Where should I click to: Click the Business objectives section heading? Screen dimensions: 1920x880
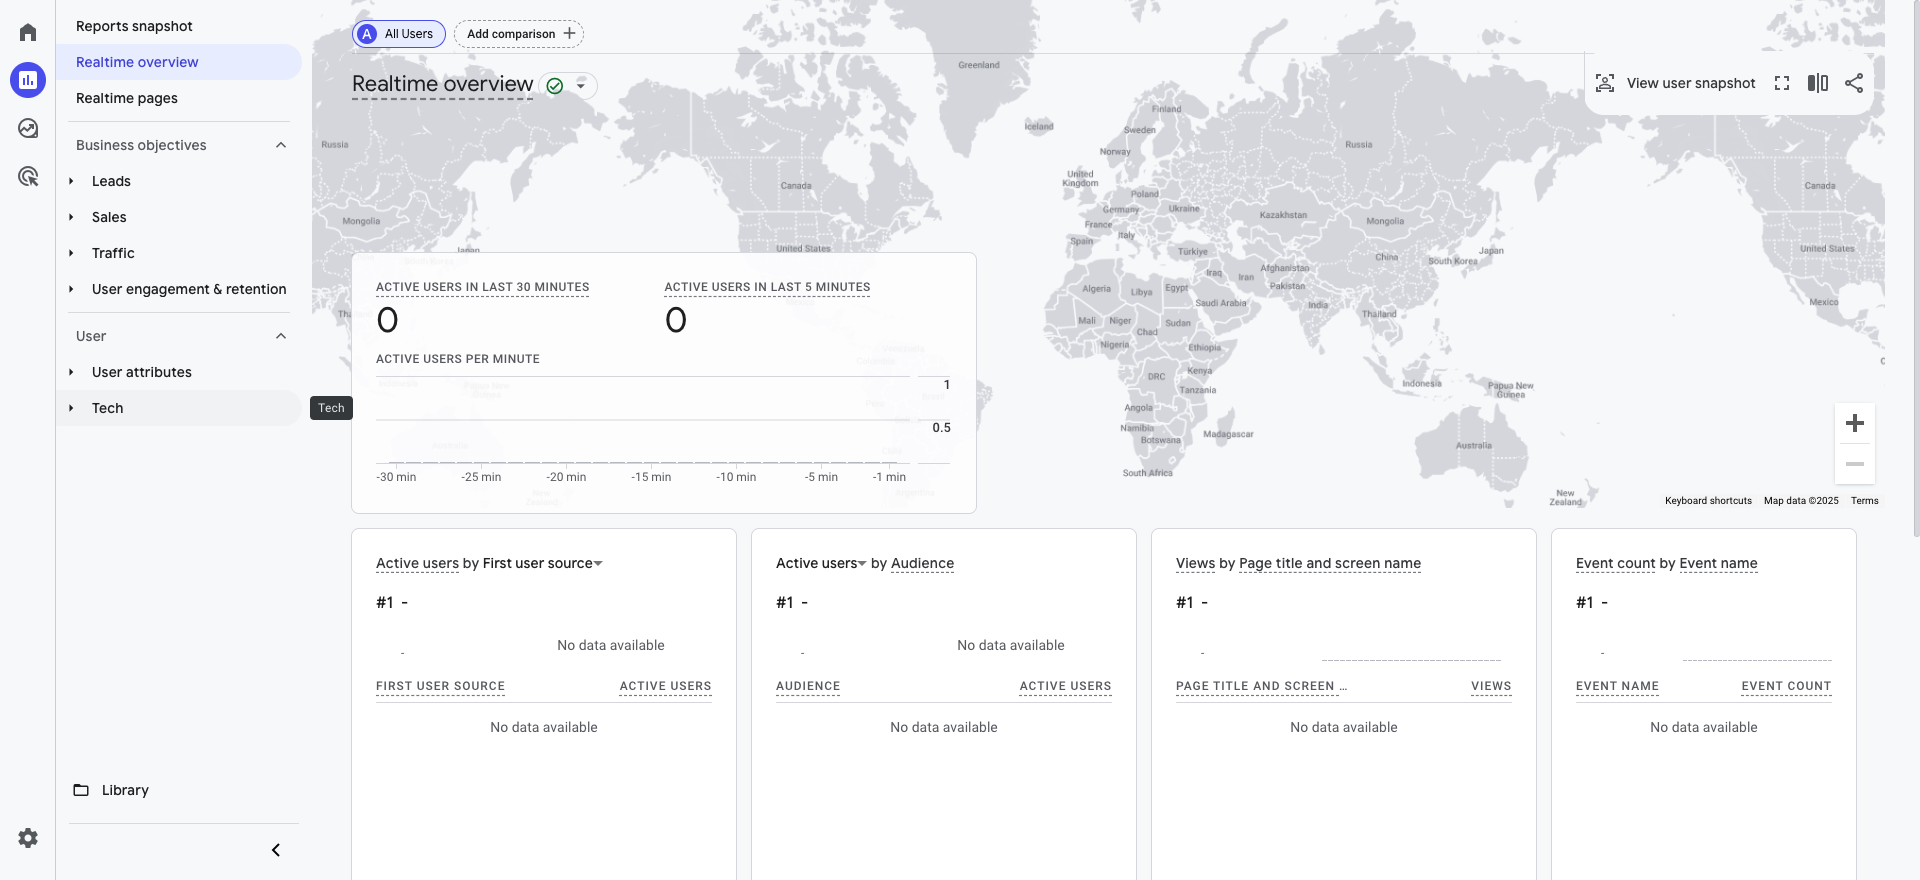pos(141,145)
